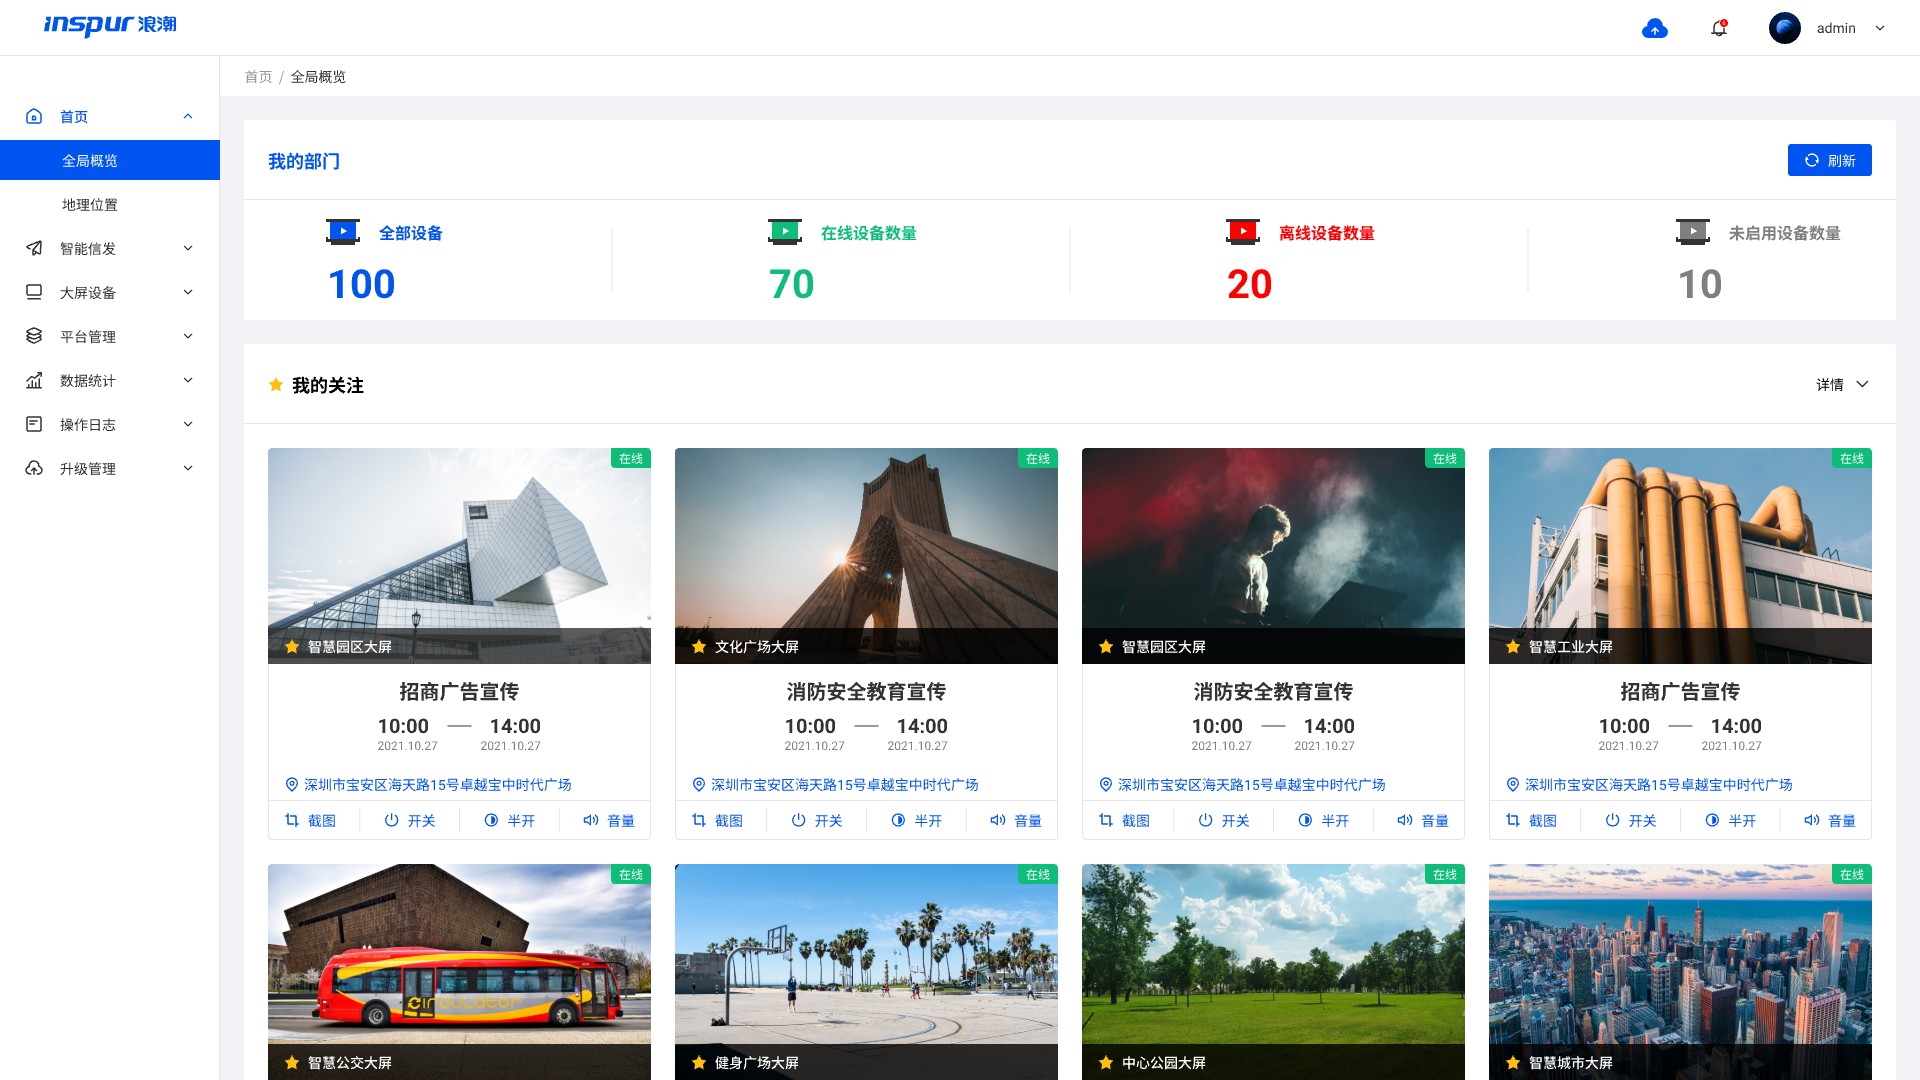Open address link on 智慧工业大屏 card
This screenshot has width=1920, height=1080.
pos(1649,785)
